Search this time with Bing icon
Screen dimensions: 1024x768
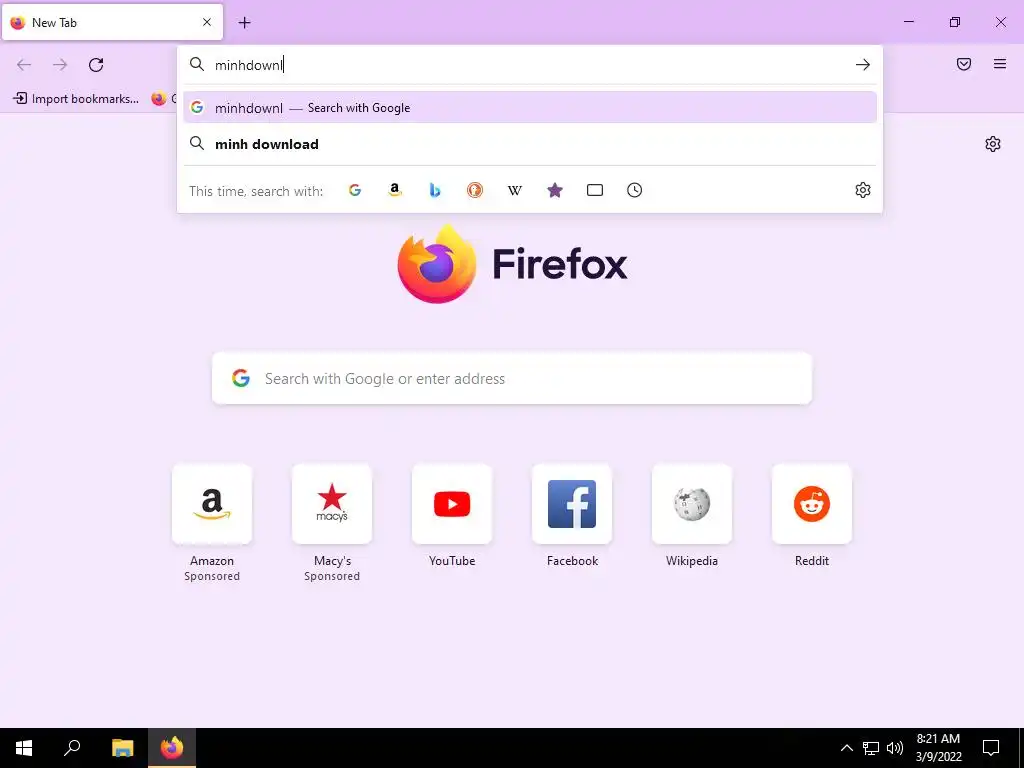(435, 190)
